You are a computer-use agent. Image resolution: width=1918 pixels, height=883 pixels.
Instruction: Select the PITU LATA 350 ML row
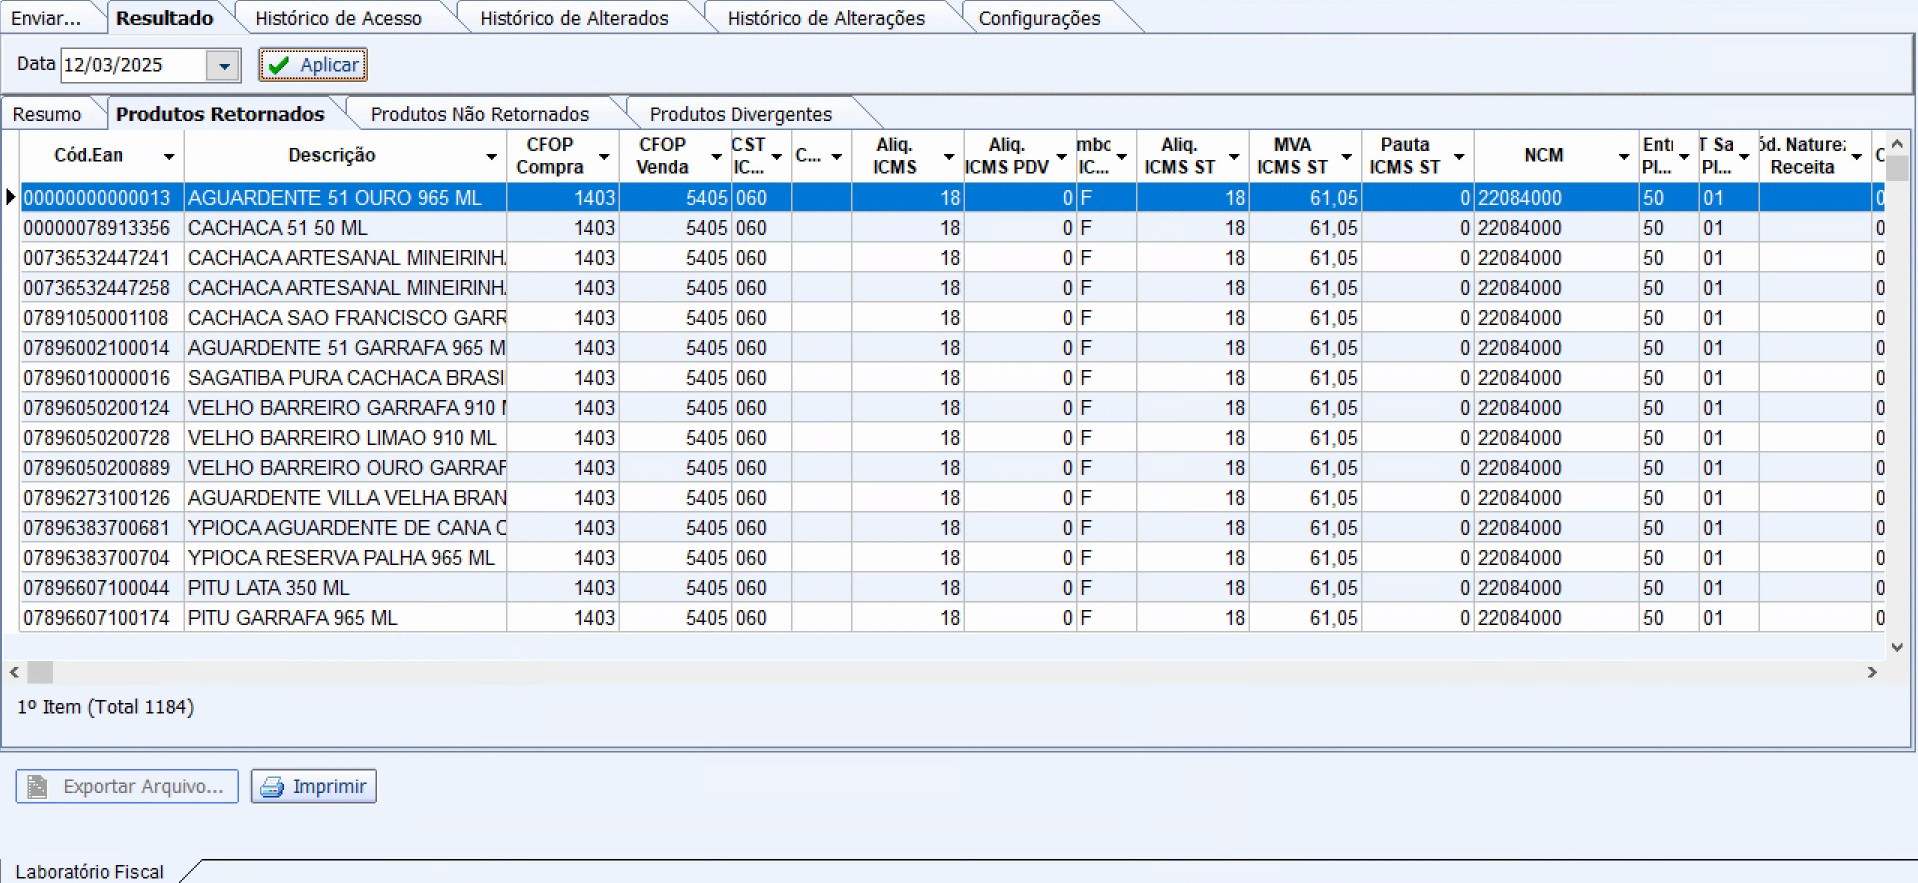pyautogui.click(x=268, y=588)
